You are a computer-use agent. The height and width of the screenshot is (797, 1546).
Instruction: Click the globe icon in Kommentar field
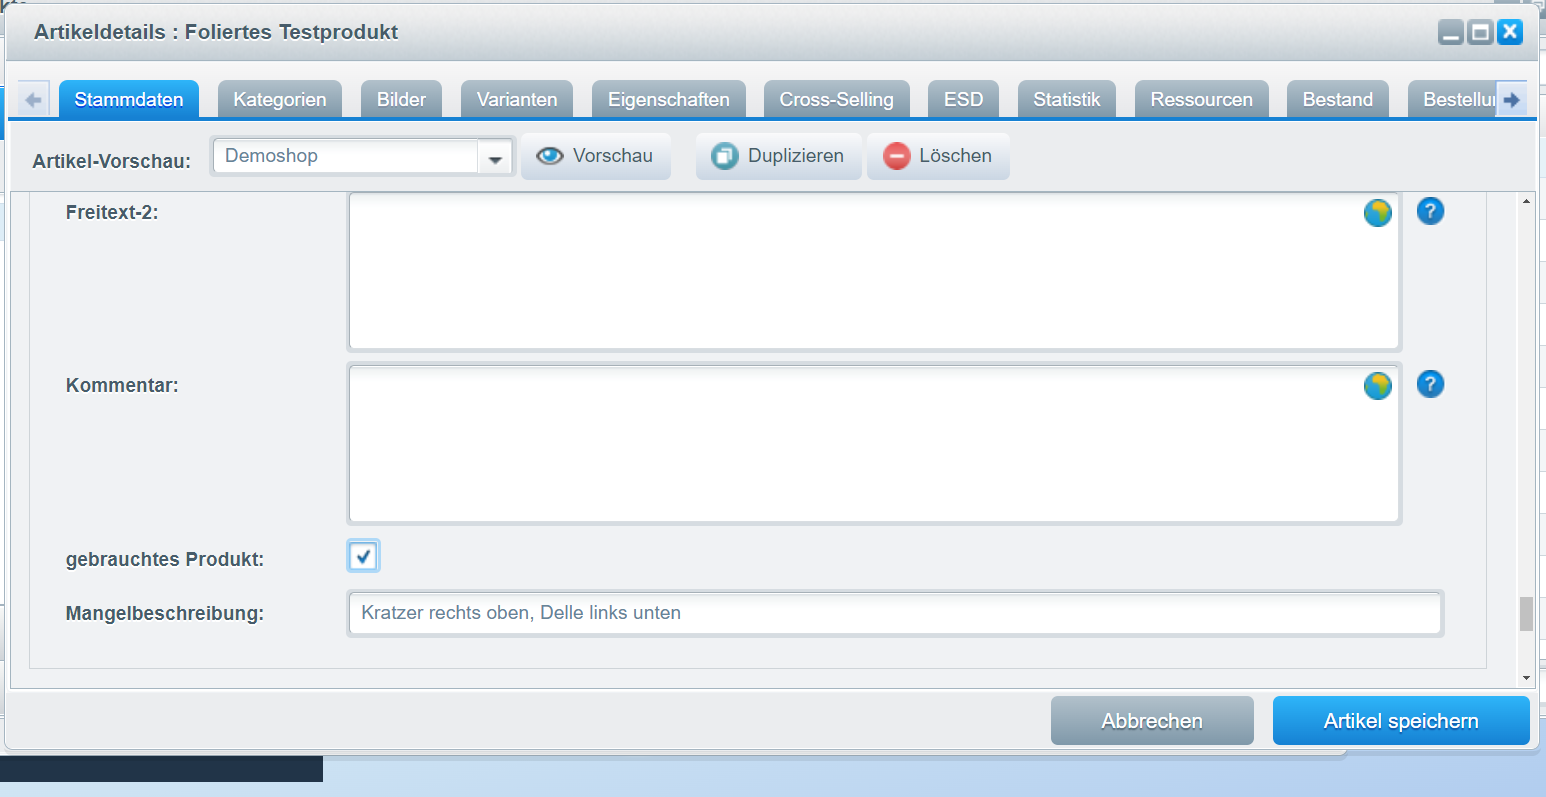[x=1378, y=385]
